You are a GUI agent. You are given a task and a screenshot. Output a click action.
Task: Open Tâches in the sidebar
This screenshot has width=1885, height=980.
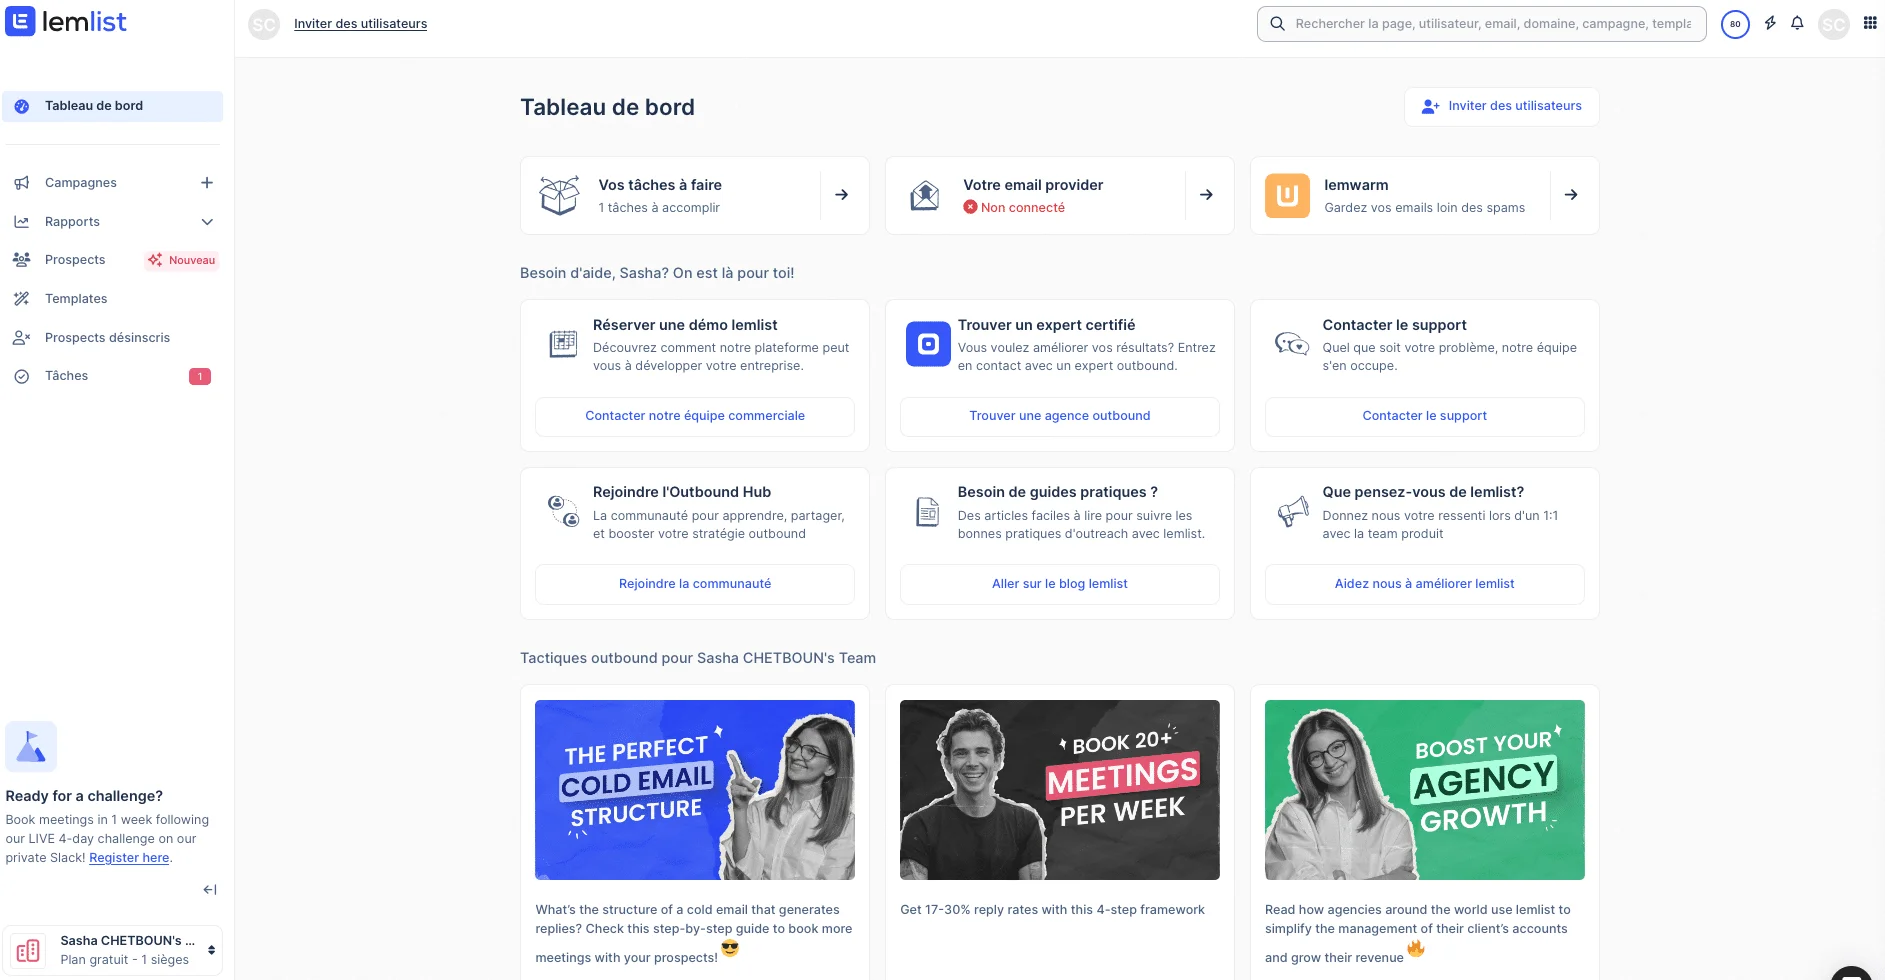click(x=66, y=376)
